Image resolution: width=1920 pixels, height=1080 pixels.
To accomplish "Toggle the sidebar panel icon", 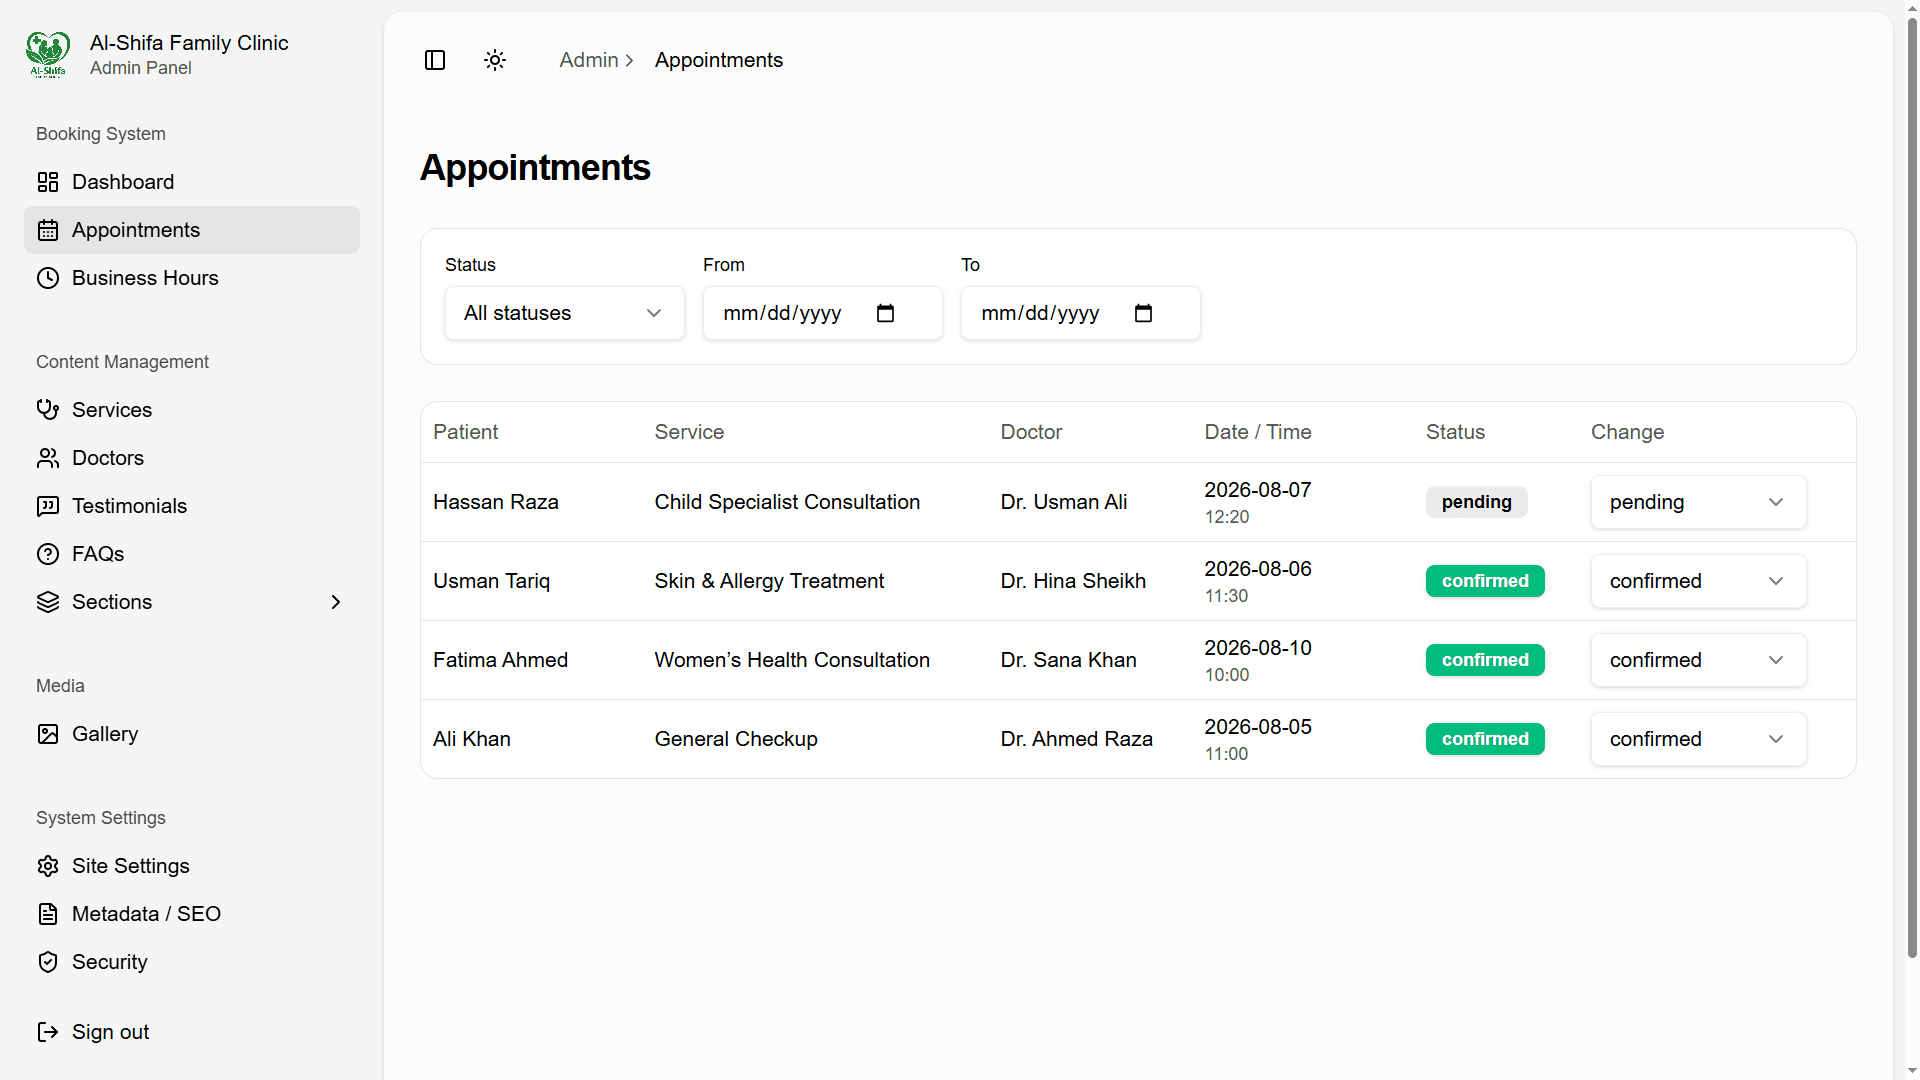I will 435,60.
